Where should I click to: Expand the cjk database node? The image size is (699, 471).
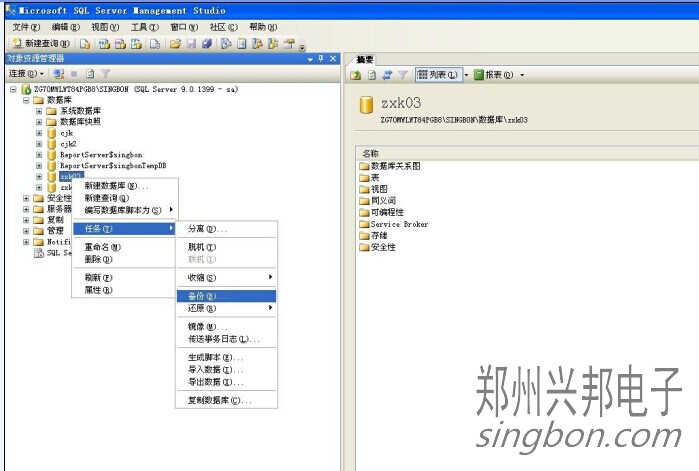coord(39,132)
